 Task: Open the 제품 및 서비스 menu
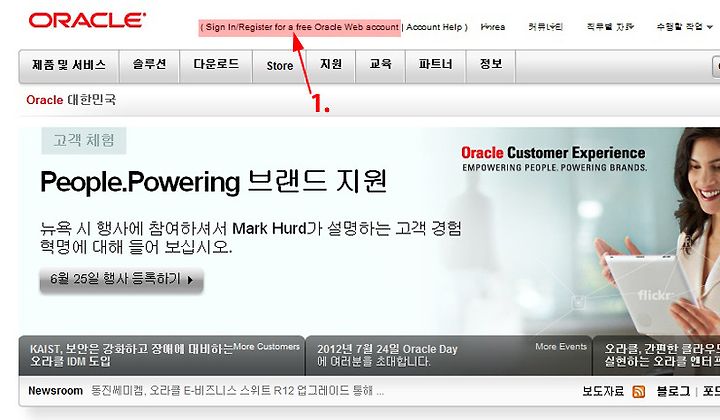click(x=69, y=65)
